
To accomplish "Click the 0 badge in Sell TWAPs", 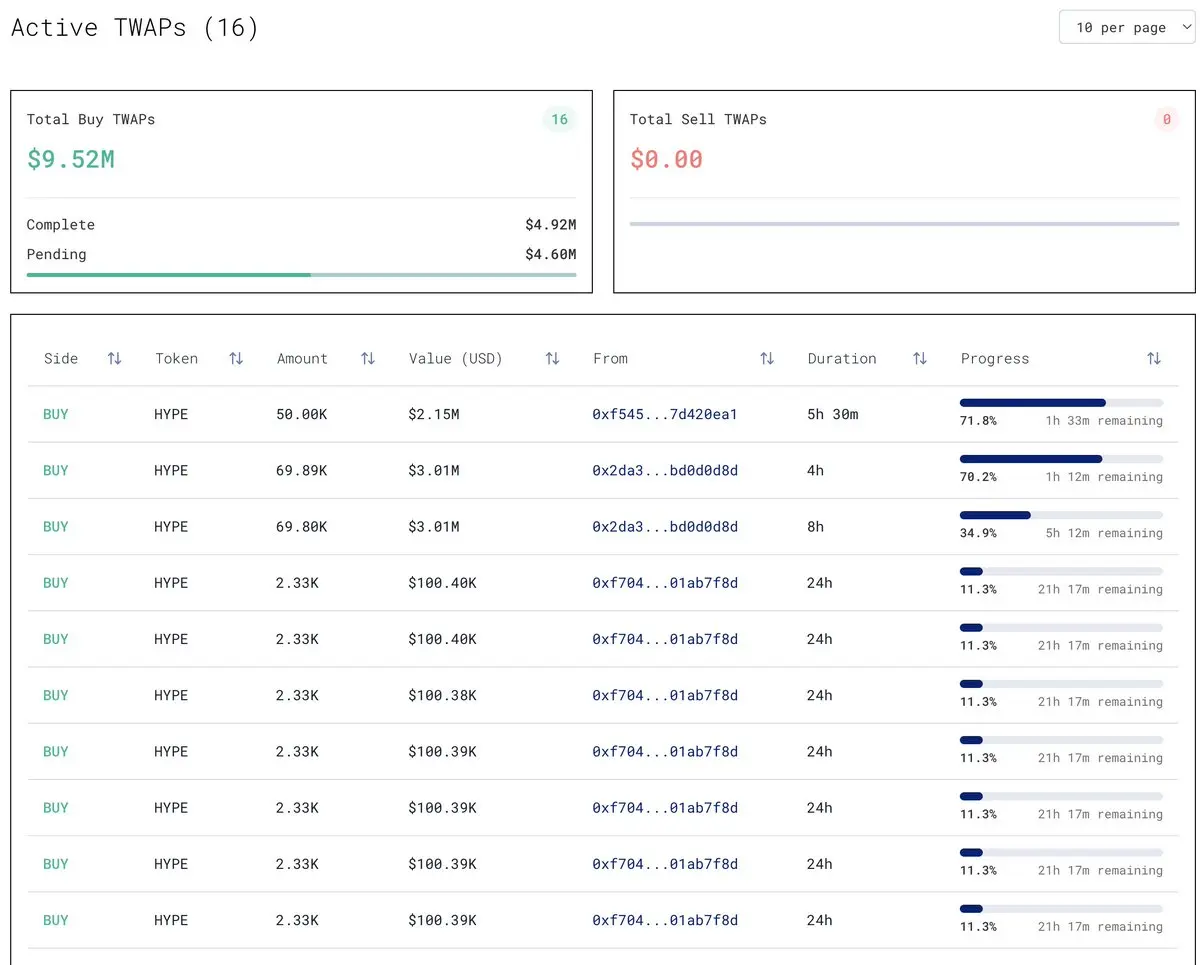I will point(1166,120).
